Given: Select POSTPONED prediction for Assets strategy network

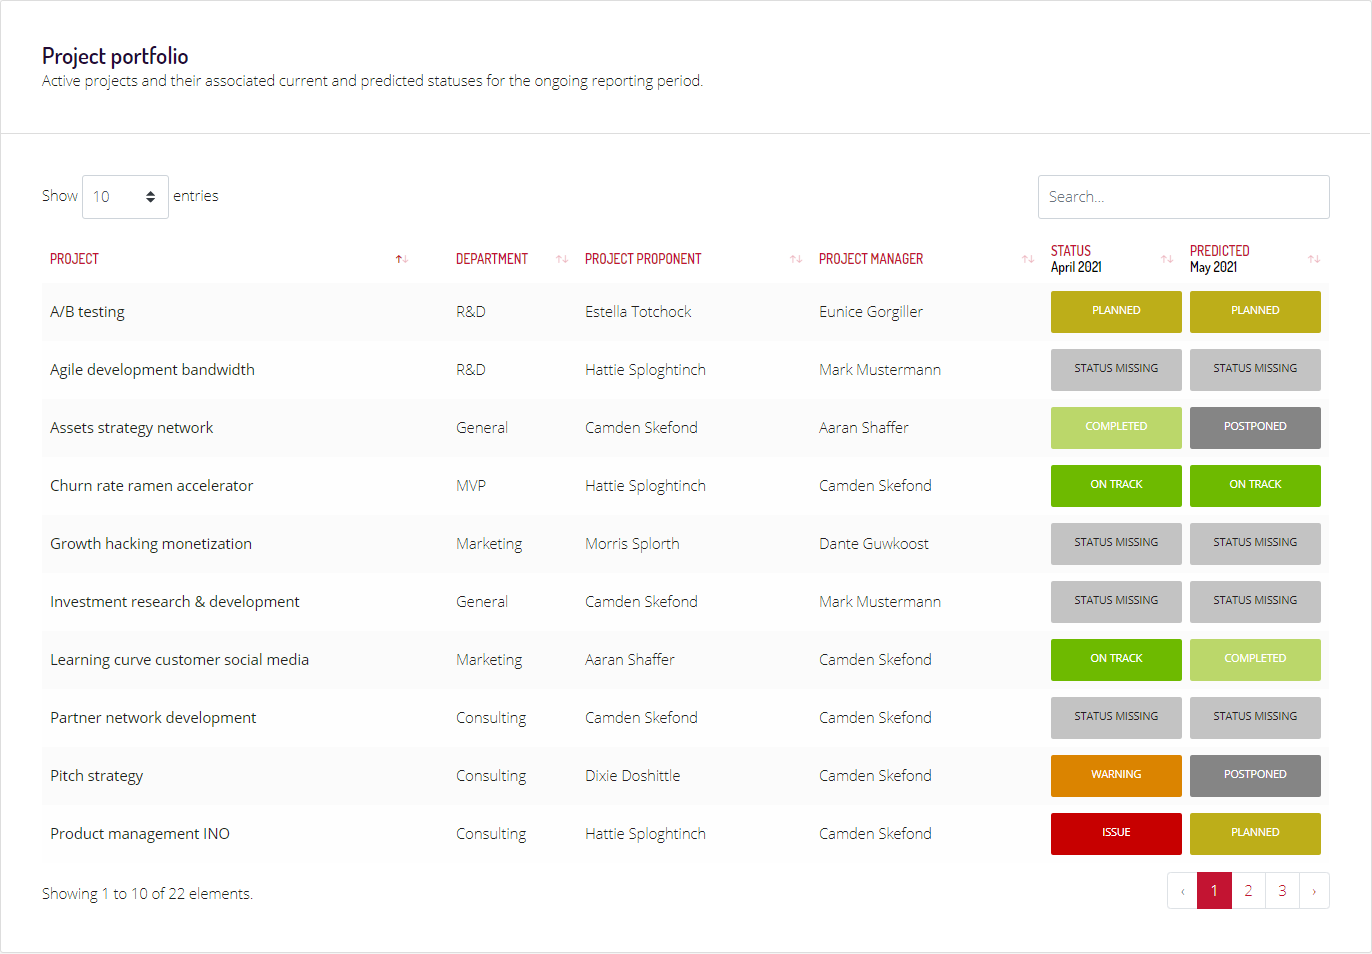Looking at the screenshot, I should pos(1255,427).
